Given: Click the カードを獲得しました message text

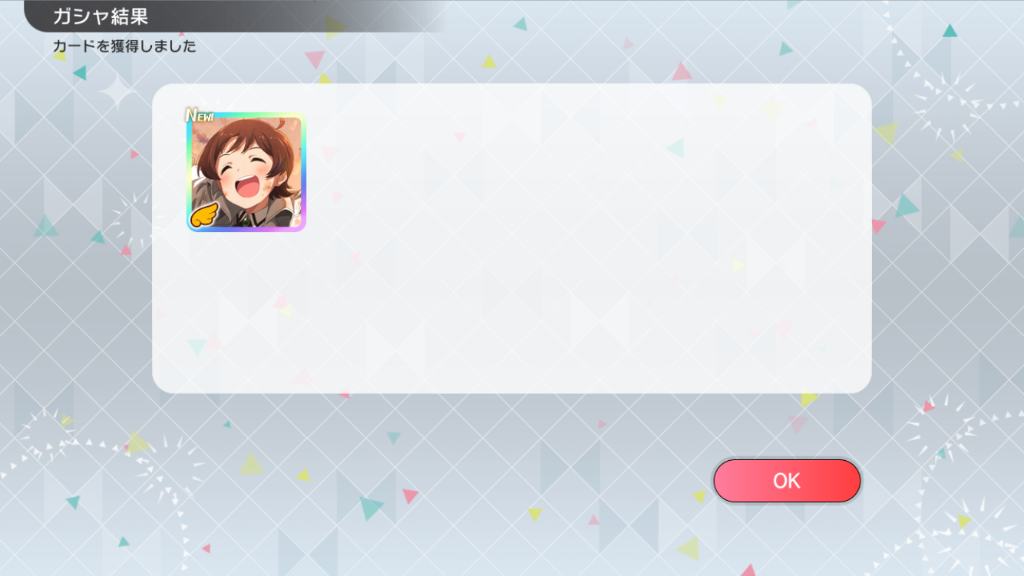Looking at the screenshot, I should [124, 46].
